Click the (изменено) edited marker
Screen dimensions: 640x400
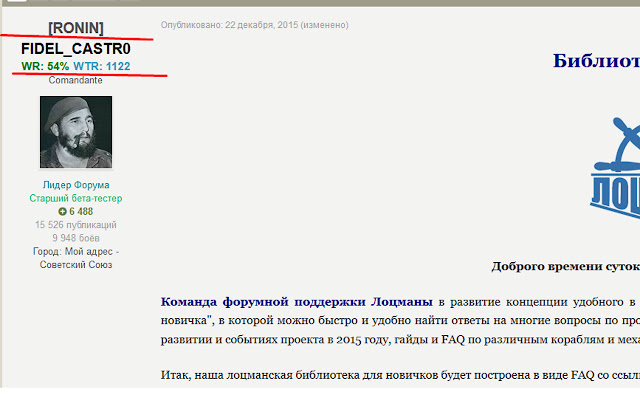tap(324, 25)
